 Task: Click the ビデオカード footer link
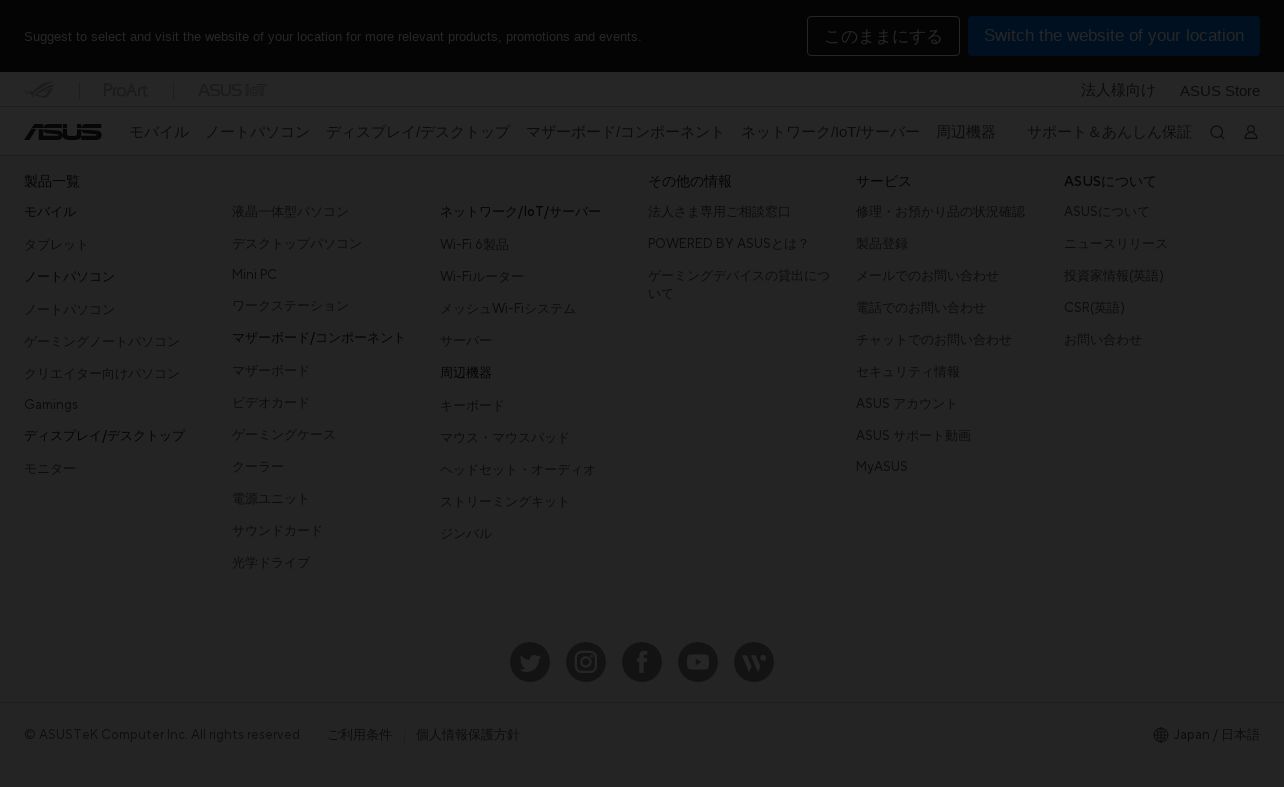click(x=271, y=403)
